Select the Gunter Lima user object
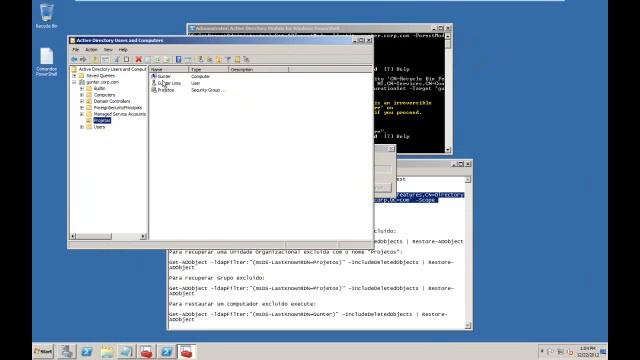Image resolution: width=640 pixels, height=360 pixels. [169, 83]
